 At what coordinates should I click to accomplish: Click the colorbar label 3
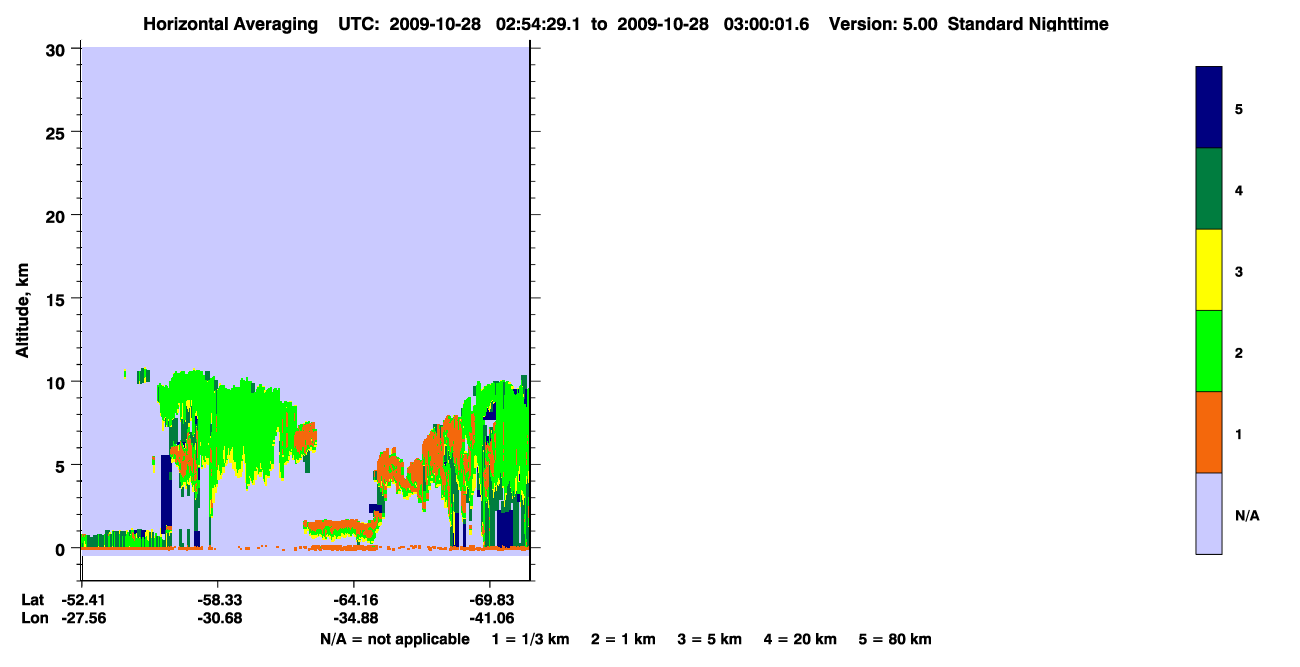click(x=1239, y=271)
